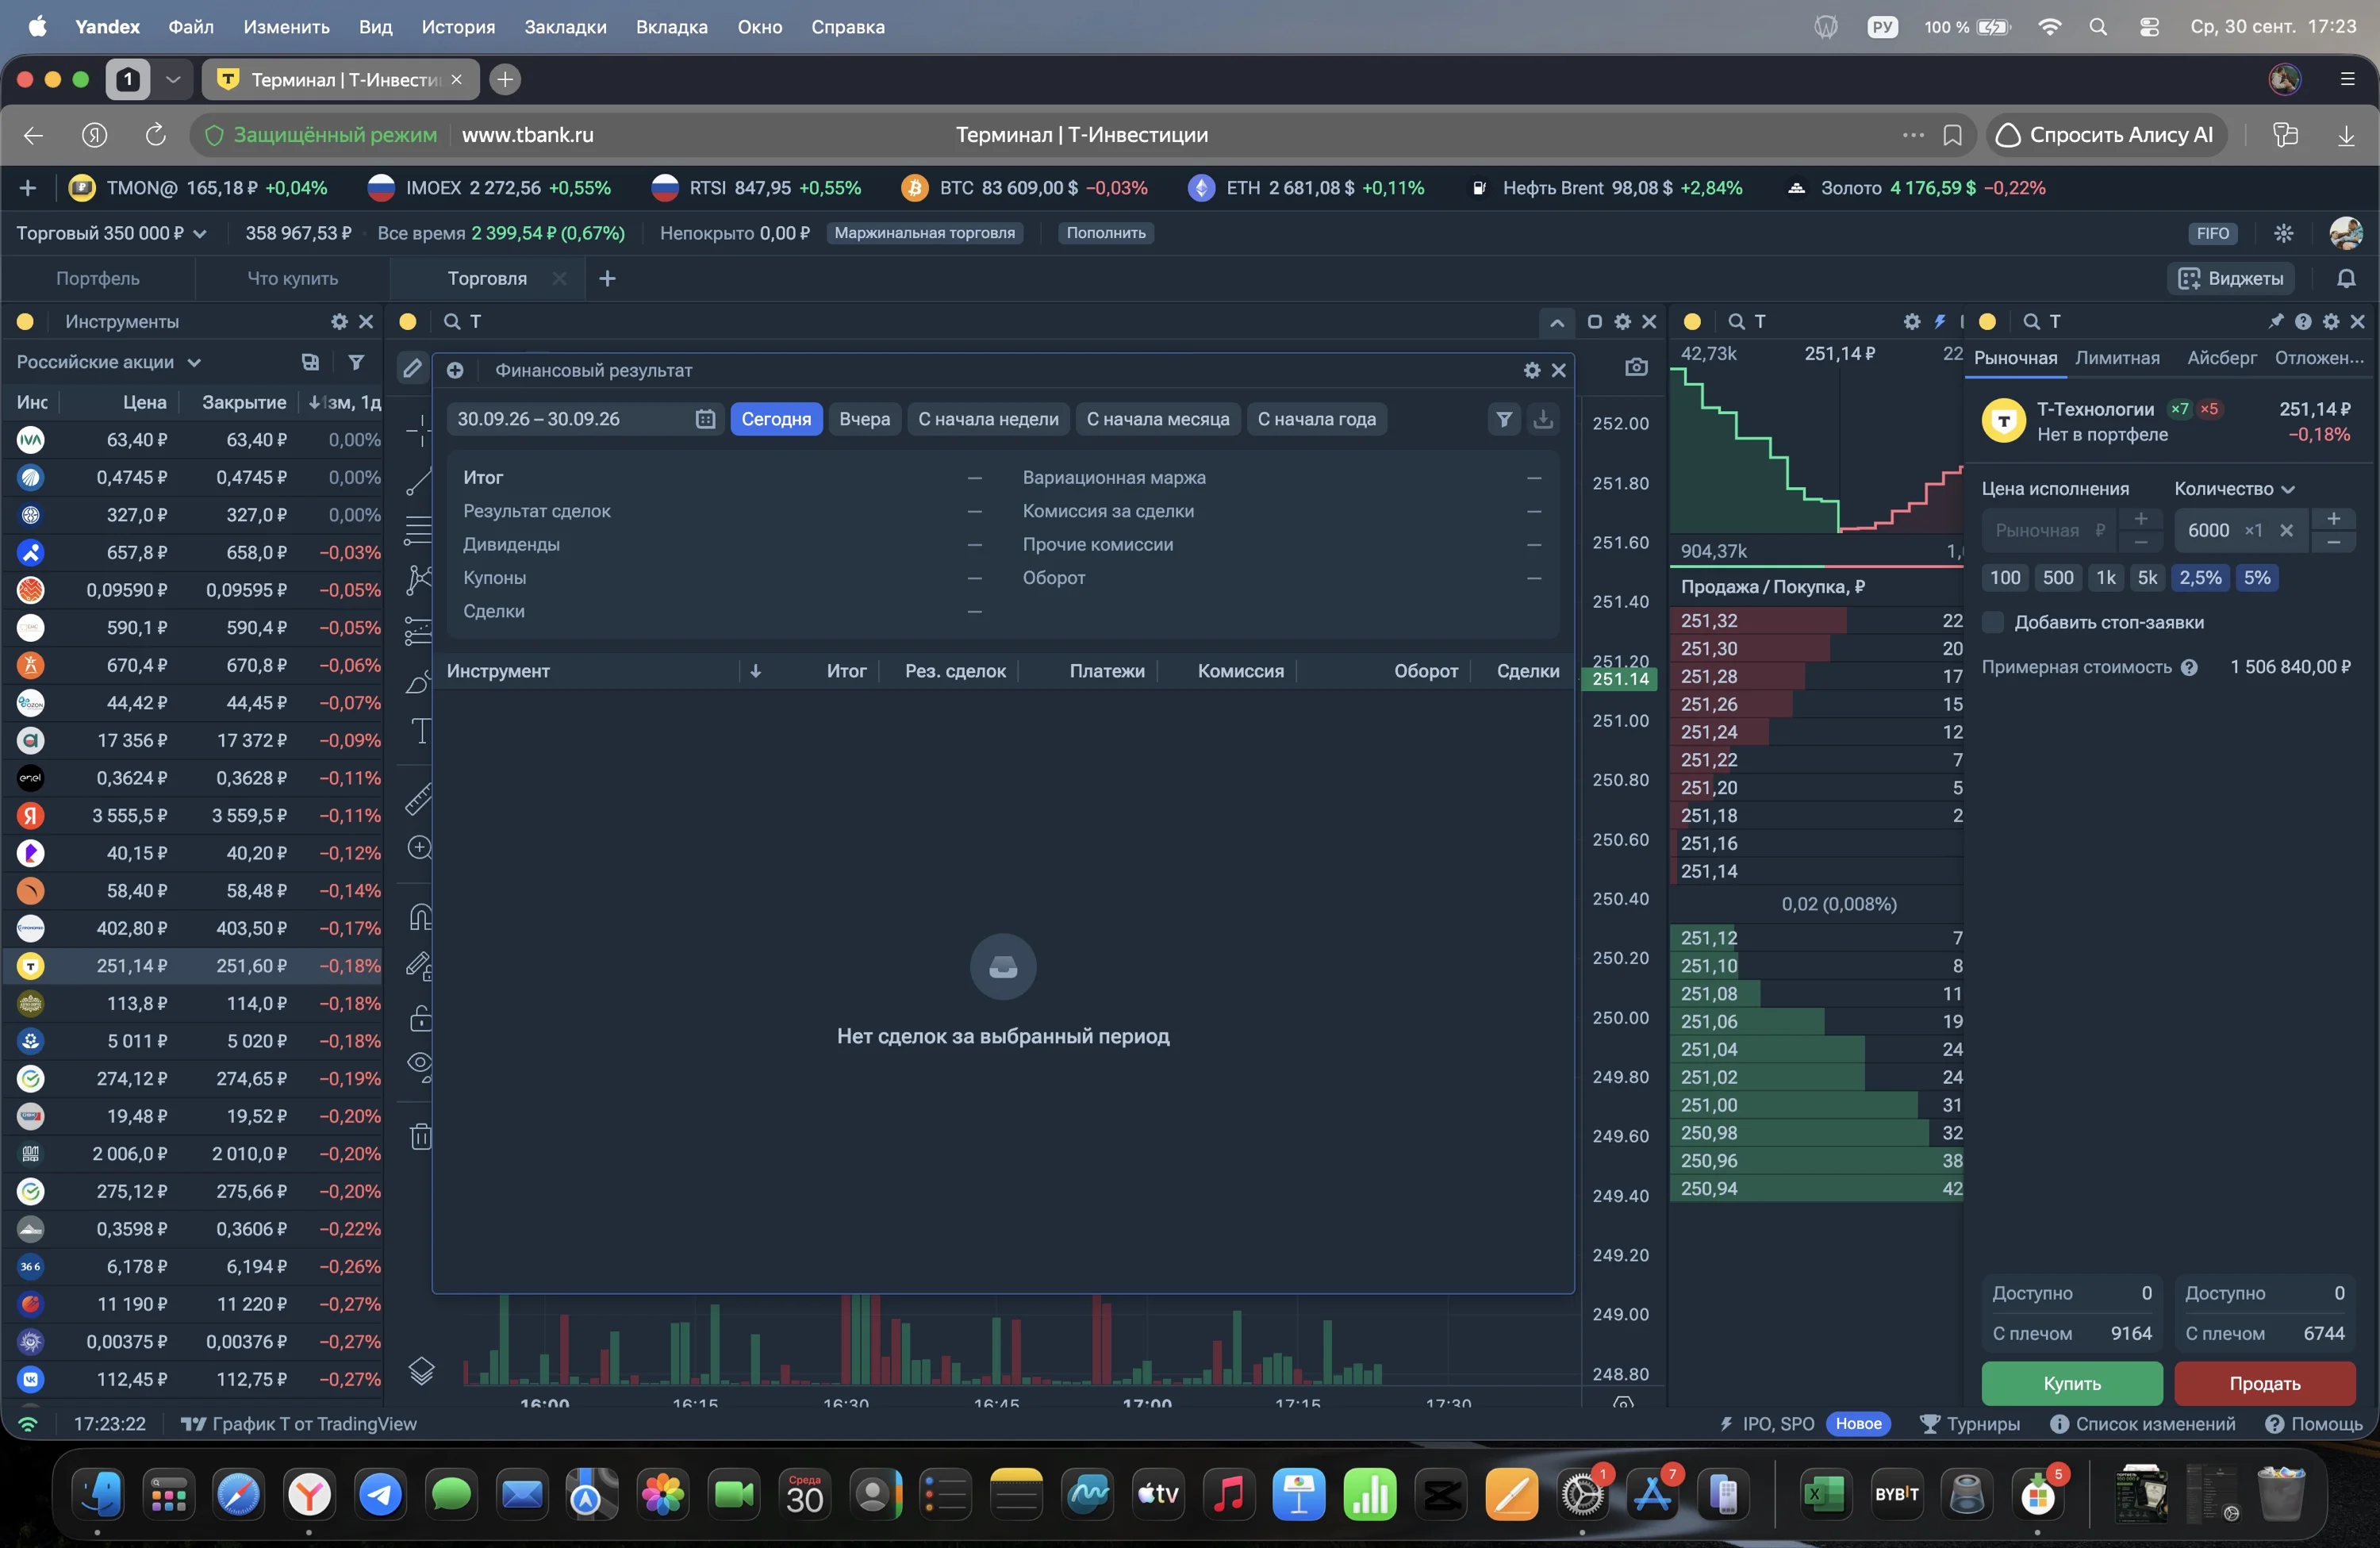Open the chart screenshot camera icon
Screen dimensions: 2380x1548
pyautogui.click(x=1636, y=367)
